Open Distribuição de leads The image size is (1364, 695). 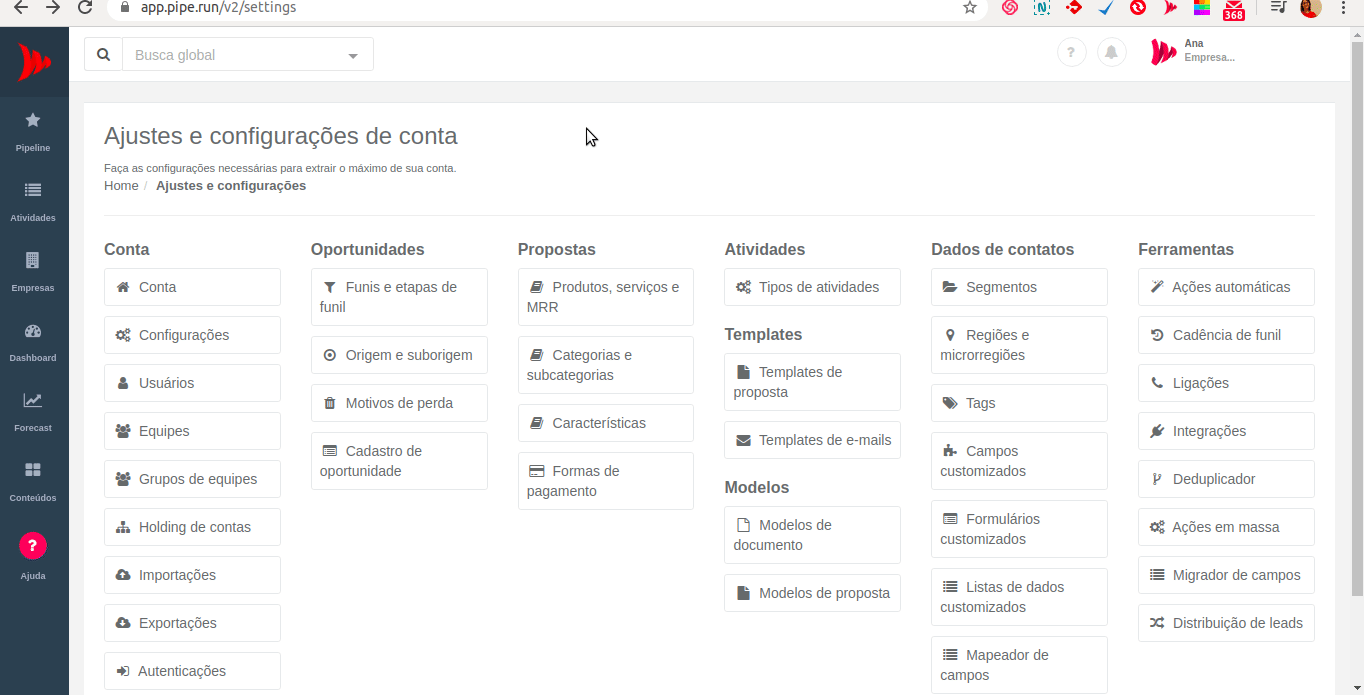pos(1226,623)
